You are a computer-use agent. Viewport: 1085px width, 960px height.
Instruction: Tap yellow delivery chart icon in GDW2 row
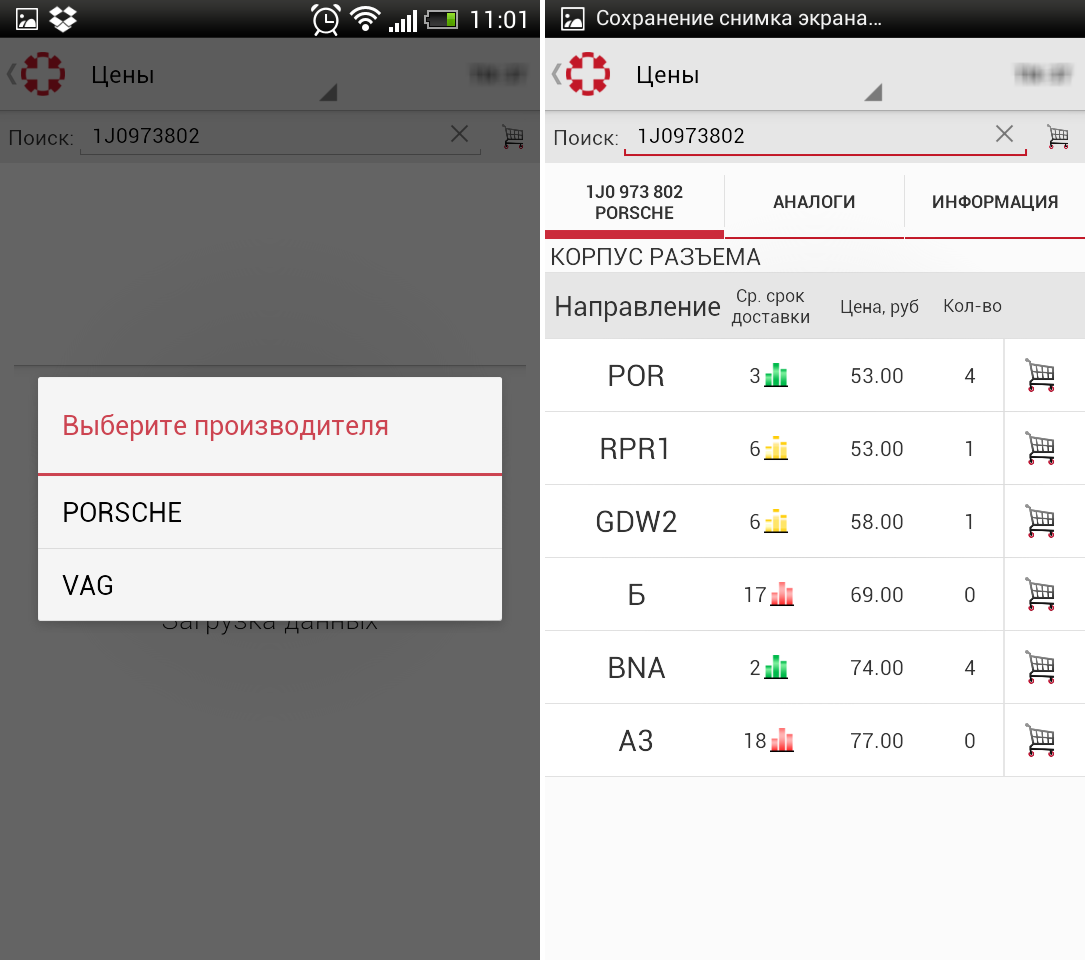(776, 521)
